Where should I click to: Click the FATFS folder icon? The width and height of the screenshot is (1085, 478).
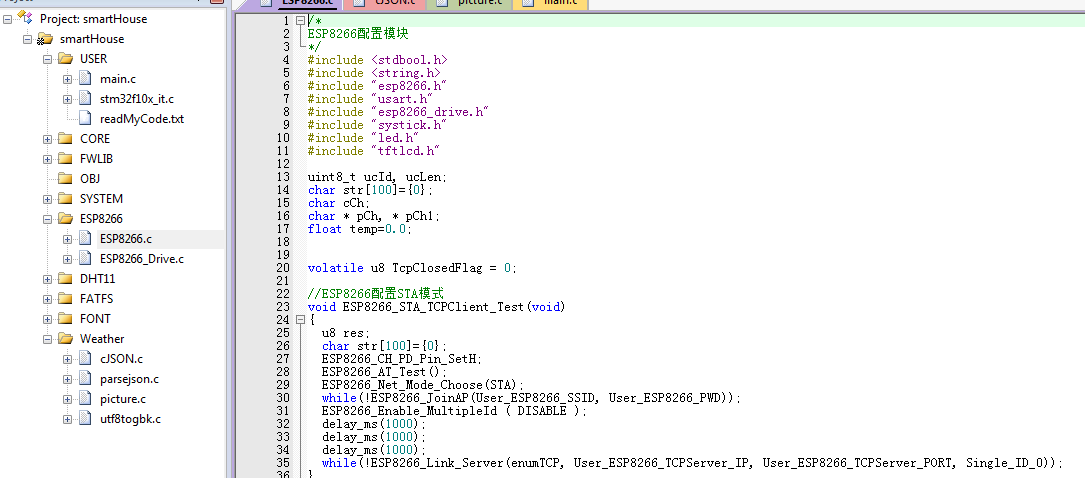coord(65,299)
